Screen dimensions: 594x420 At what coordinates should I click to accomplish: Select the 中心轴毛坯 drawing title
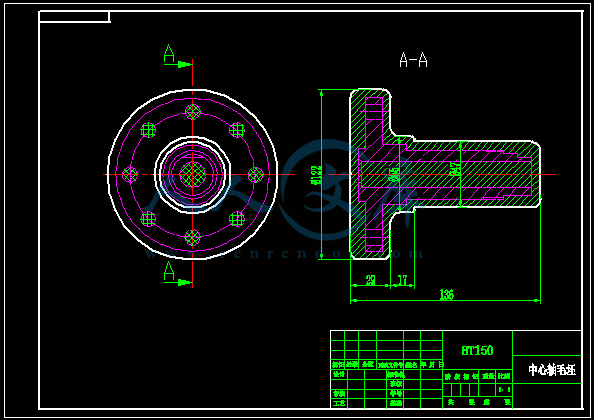(x=552, y=370)
